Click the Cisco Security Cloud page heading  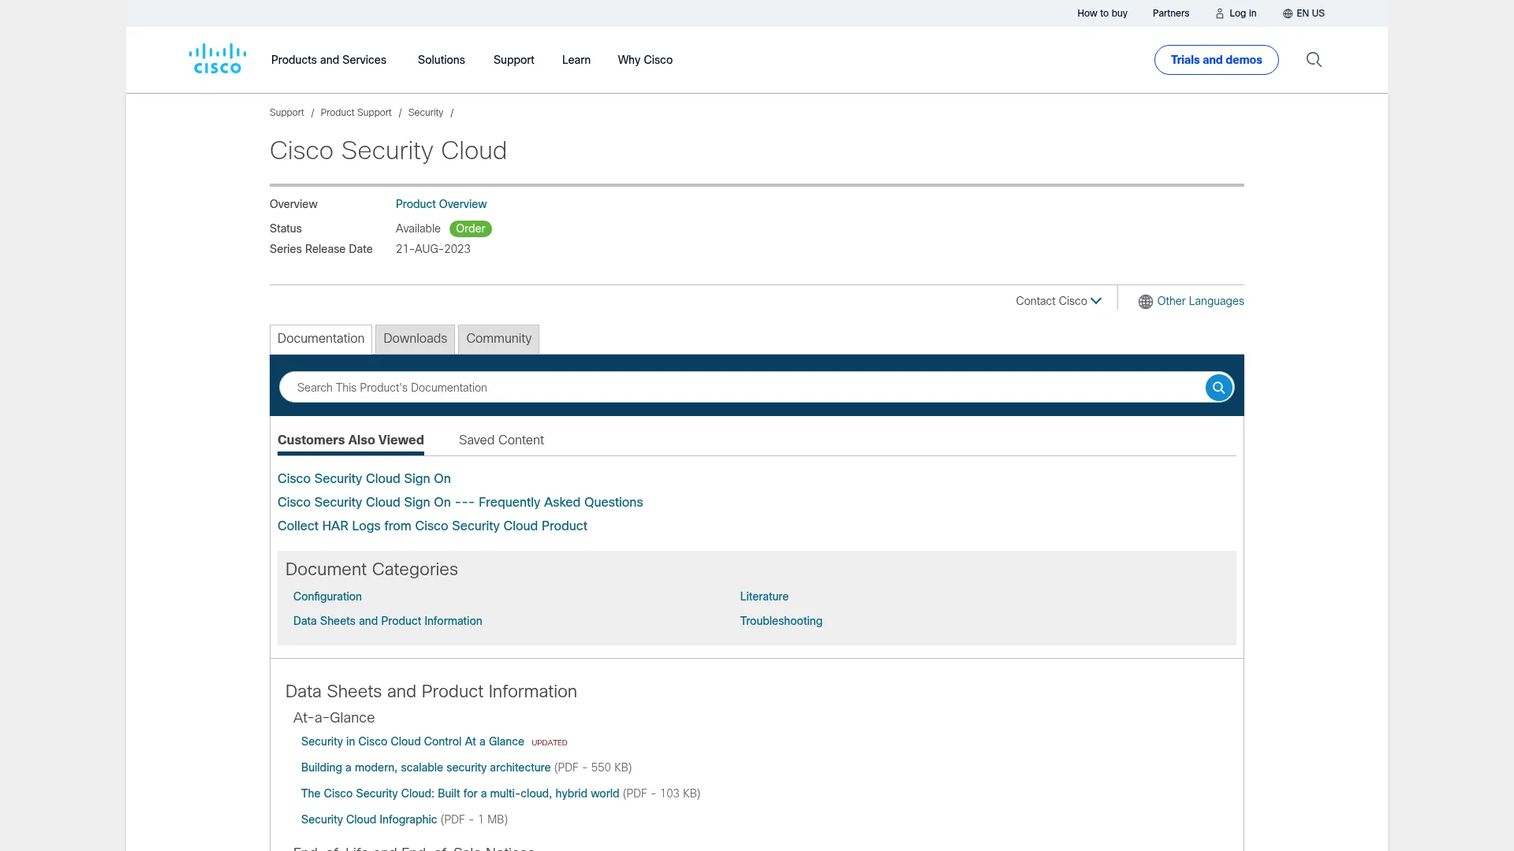pyautogui.click(x=388, y=151)
